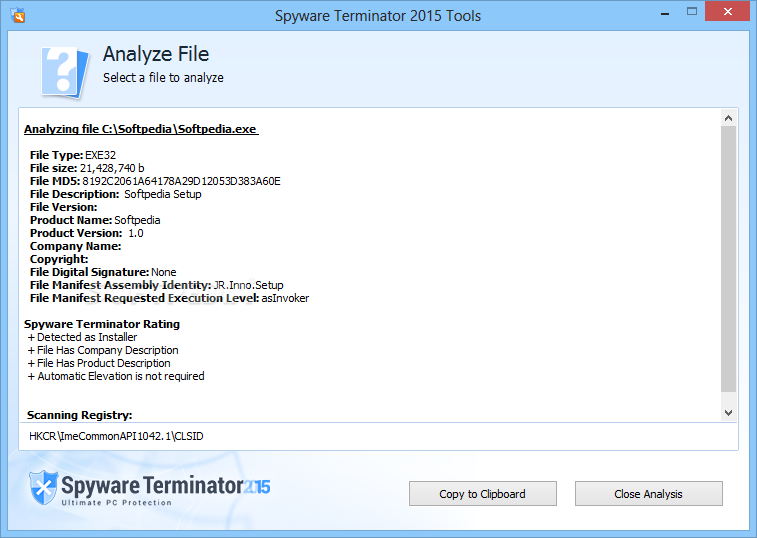Click the registry path 'HKCR\ImeCommonAPI1042.1\CLSID'
Screen dimensions: 757x538
[116, 437]
